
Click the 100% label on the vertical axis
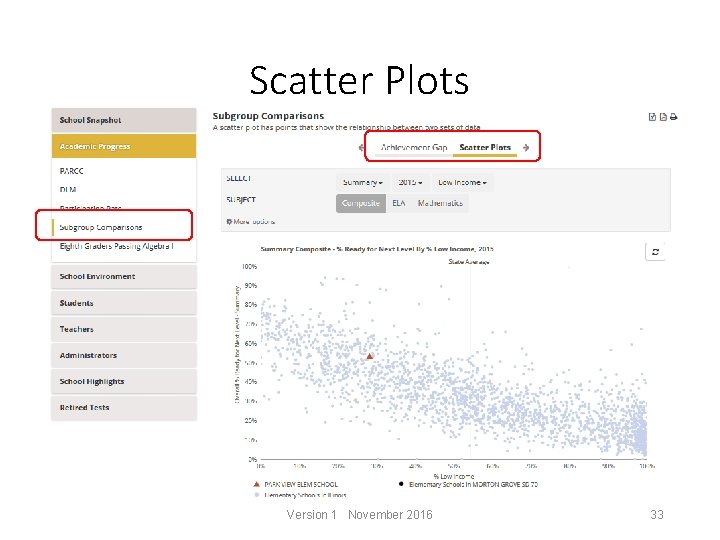coord(249,266)
